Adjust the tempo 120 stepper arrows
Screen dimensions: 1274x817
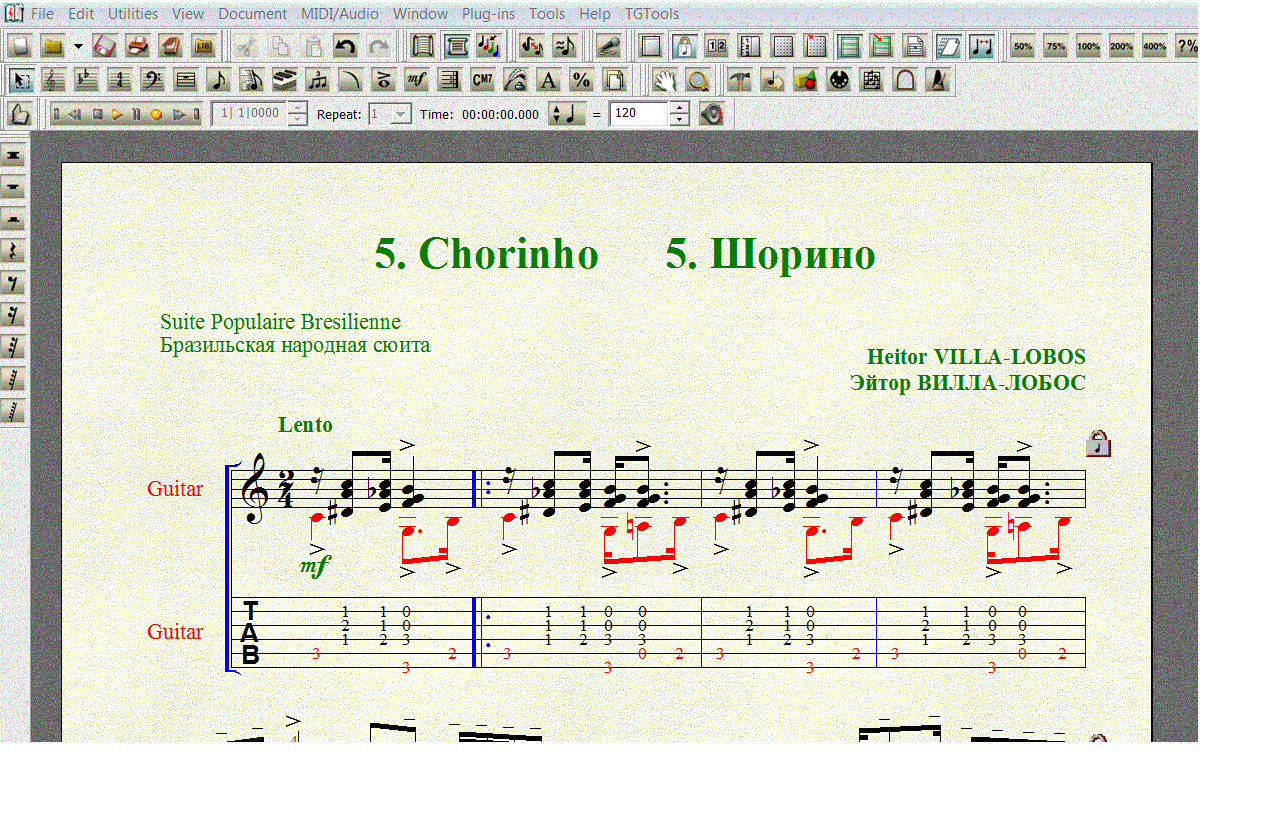pyautogui.click(x=679, y=114)
